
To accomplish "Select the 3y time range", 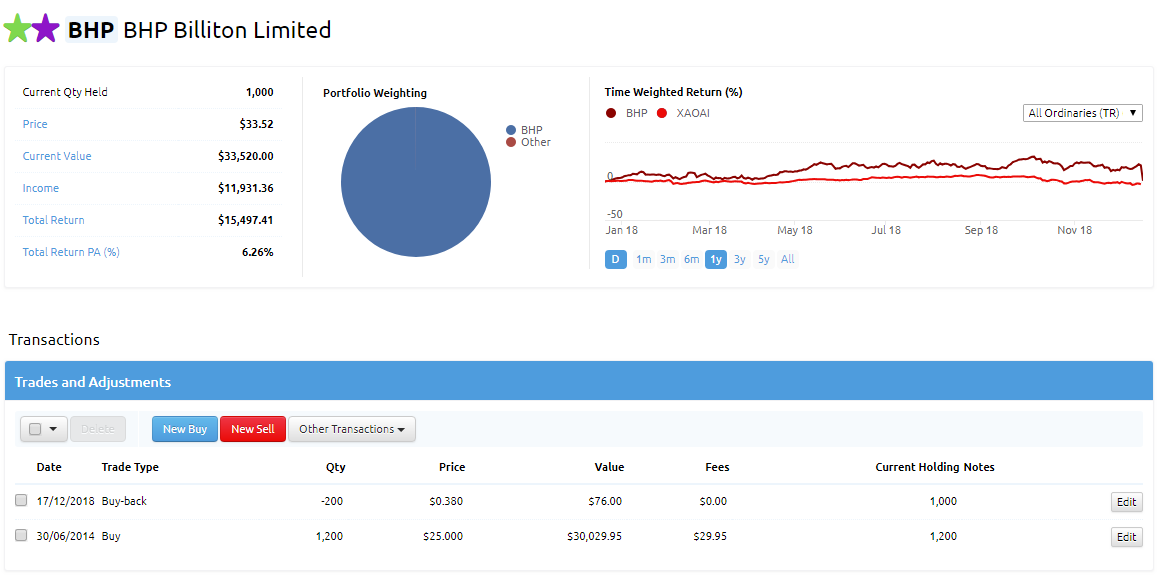I will coord(740,259).
